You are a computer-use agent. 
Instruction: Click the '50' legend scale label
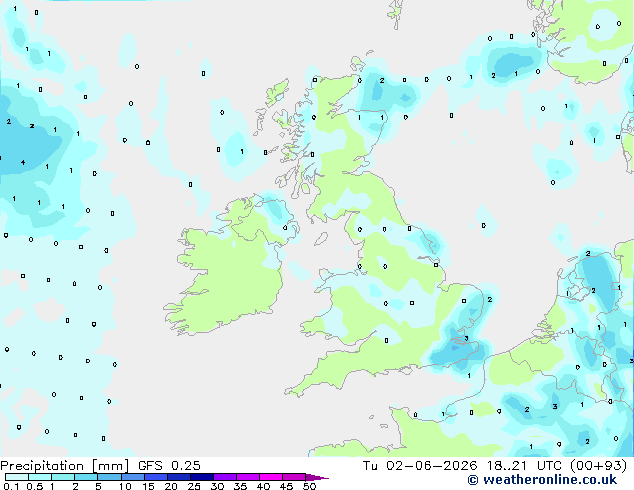(309, 486)
